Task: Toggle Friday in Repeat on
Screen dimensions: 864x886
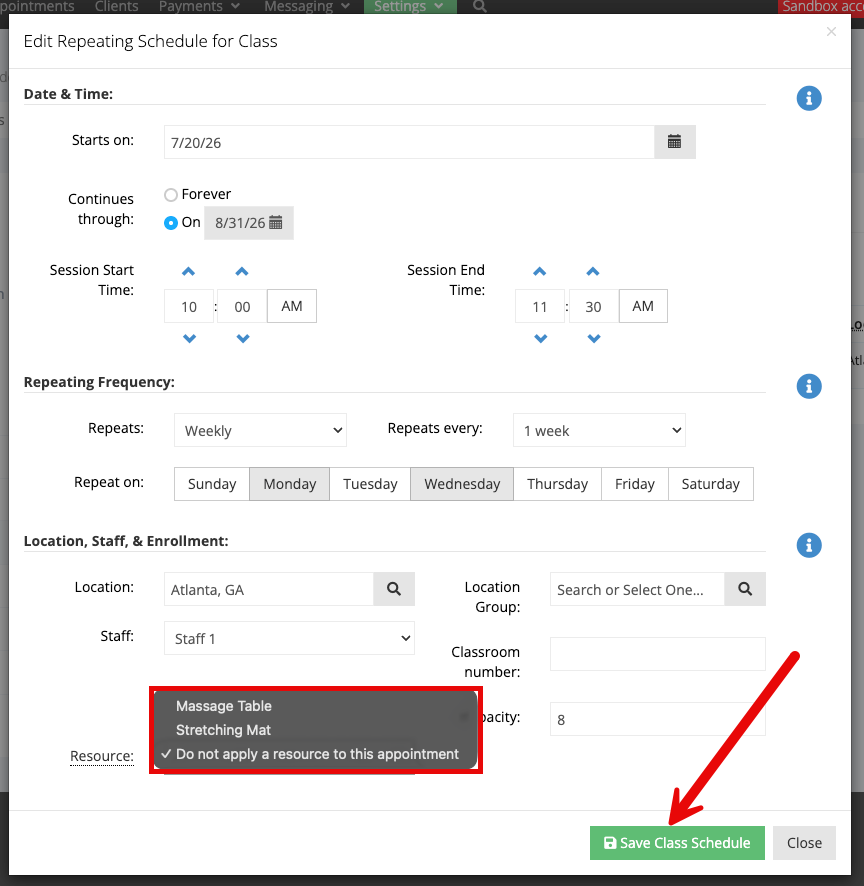Action: coord(635,484)
